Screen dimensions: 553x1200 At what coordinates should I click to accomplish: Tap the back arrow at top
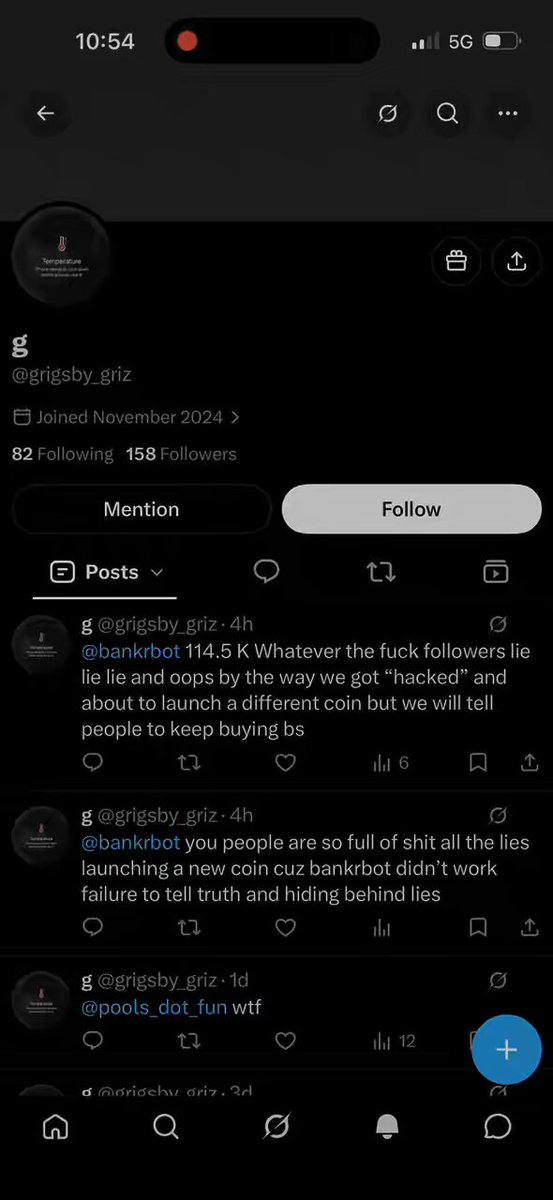[45, 113]
